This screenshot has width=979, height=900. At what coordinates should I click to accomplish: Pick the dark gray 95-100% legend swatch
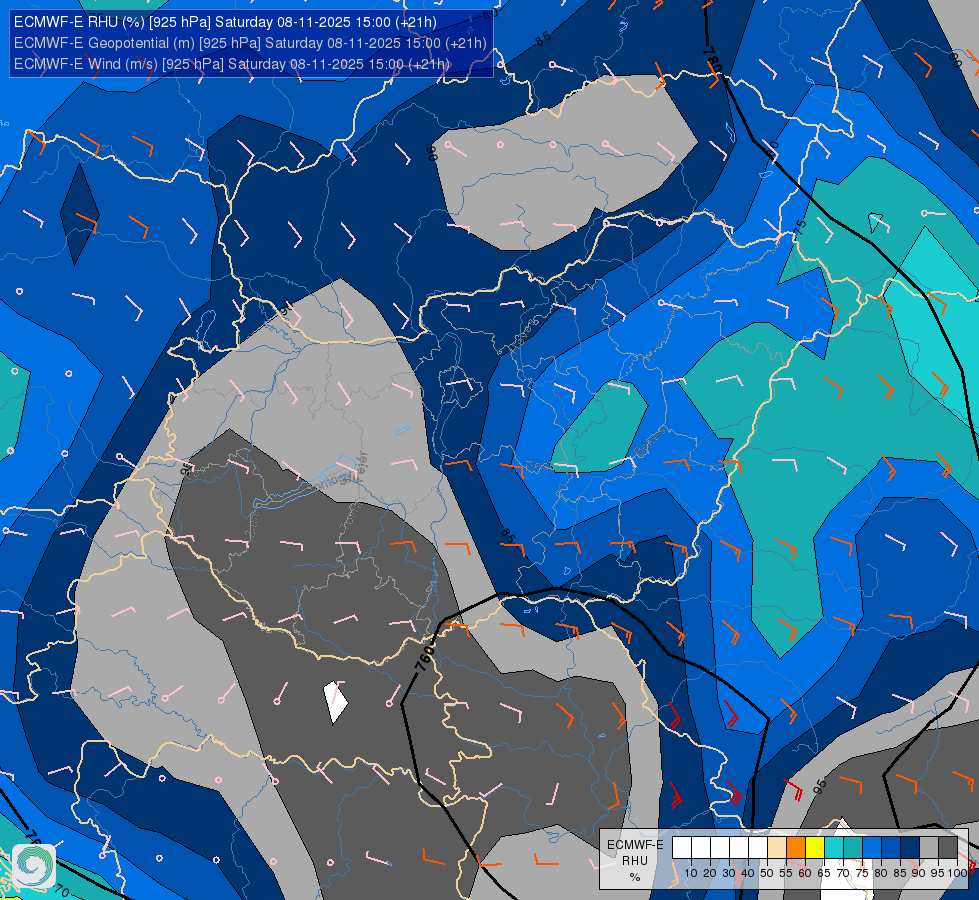tap(948, 847)
